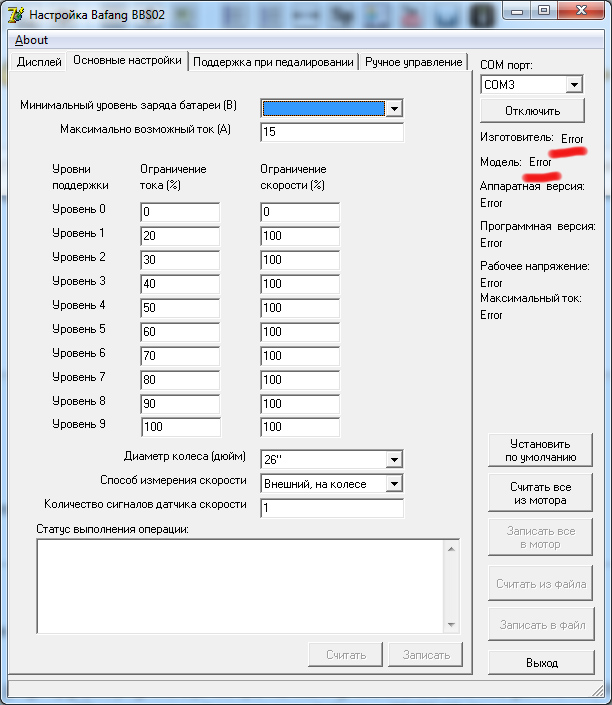Click Уровень 4 speed limit field

pyautogui.click(x=300, y=308)
